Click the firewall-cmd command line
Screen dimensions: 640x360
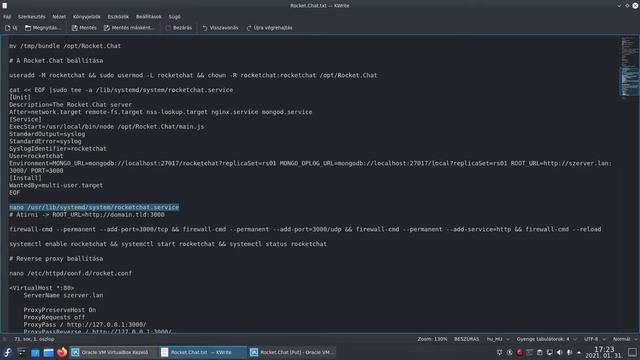point(305,229)
